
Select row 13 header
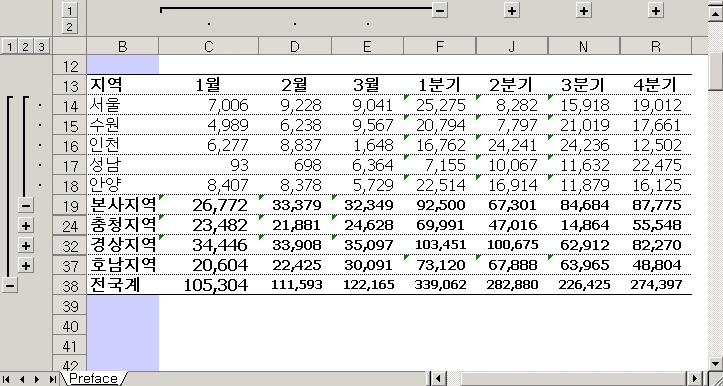pyautogui.click(x=70, y=85)
